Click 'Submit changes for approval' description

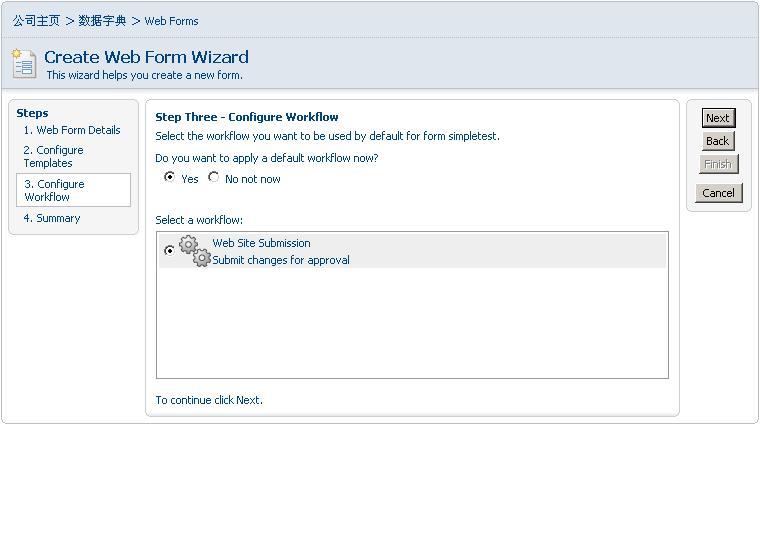click(281, 260)
